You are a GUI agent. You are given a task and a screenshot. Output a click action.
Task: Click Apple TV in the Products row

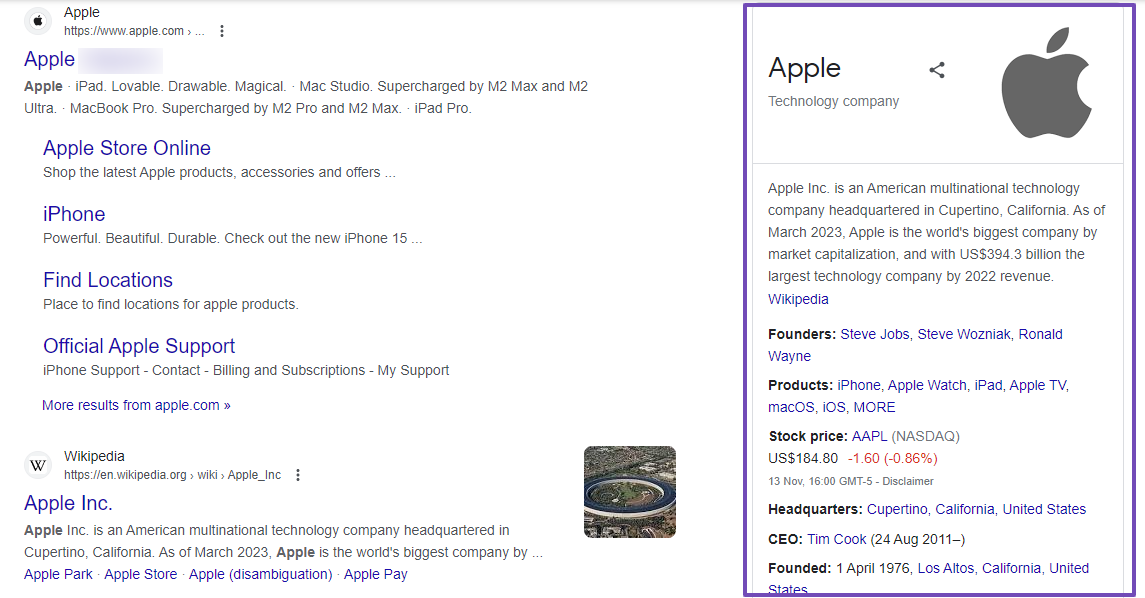tap(1038, 386)
